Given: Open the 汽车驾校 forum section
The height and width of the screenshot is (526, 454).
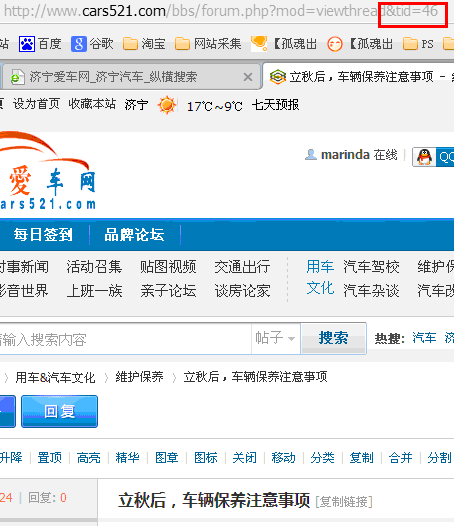Looking at the screenshot, I should (x=371, y=267).
